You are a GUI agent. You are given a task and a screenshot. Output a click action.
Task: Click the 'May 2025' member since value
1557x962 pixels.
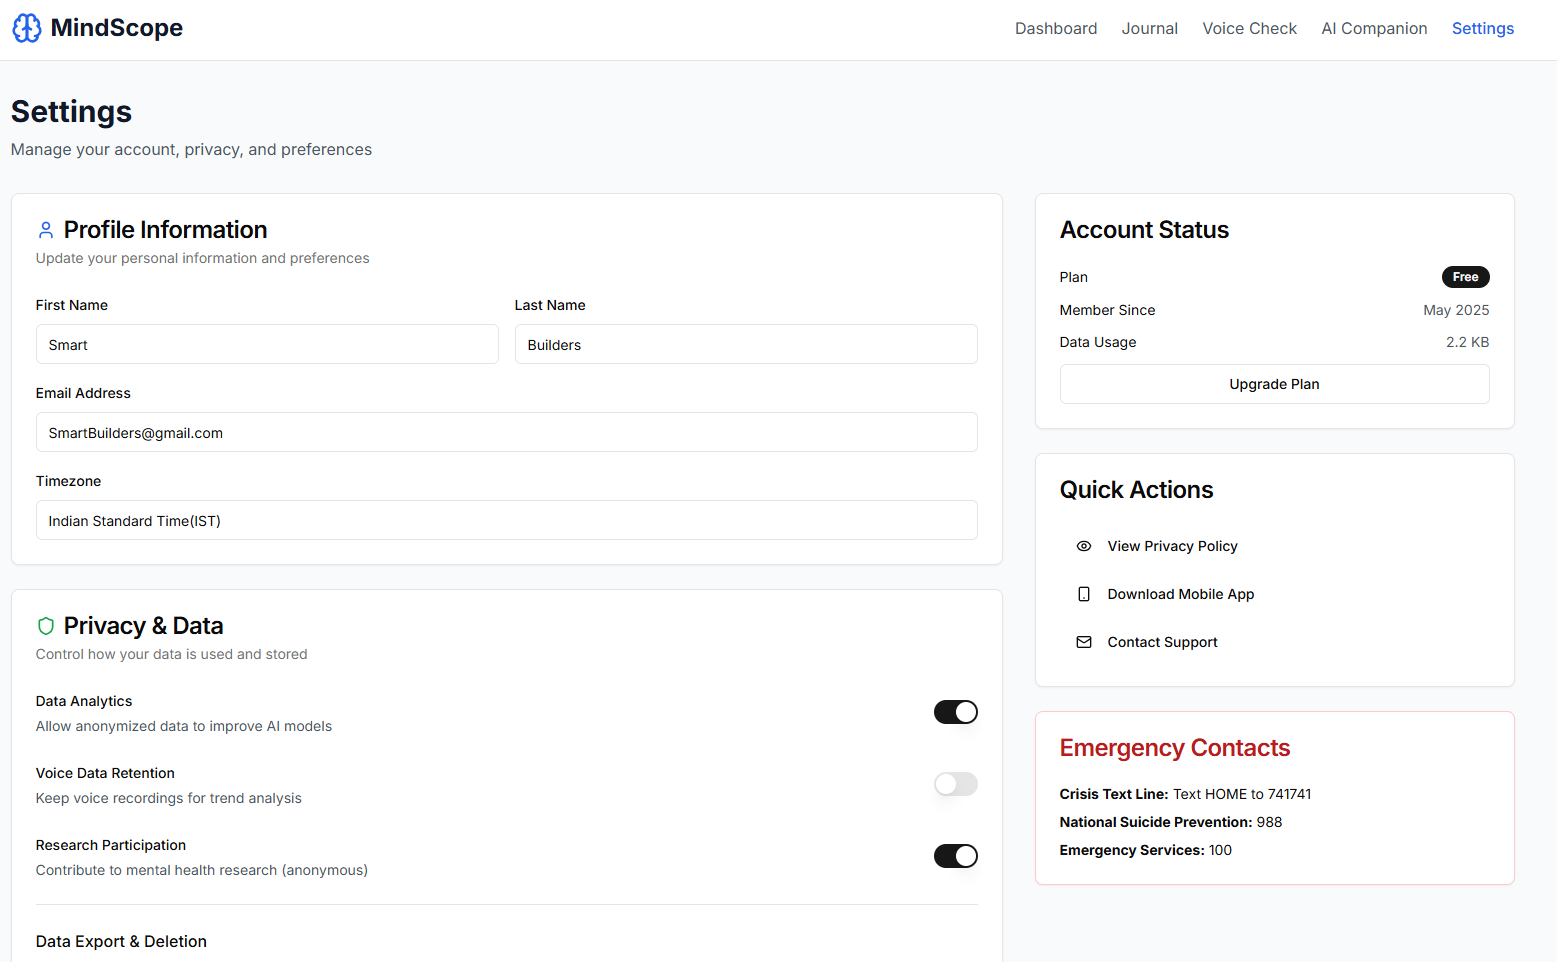pos(1457,310)
